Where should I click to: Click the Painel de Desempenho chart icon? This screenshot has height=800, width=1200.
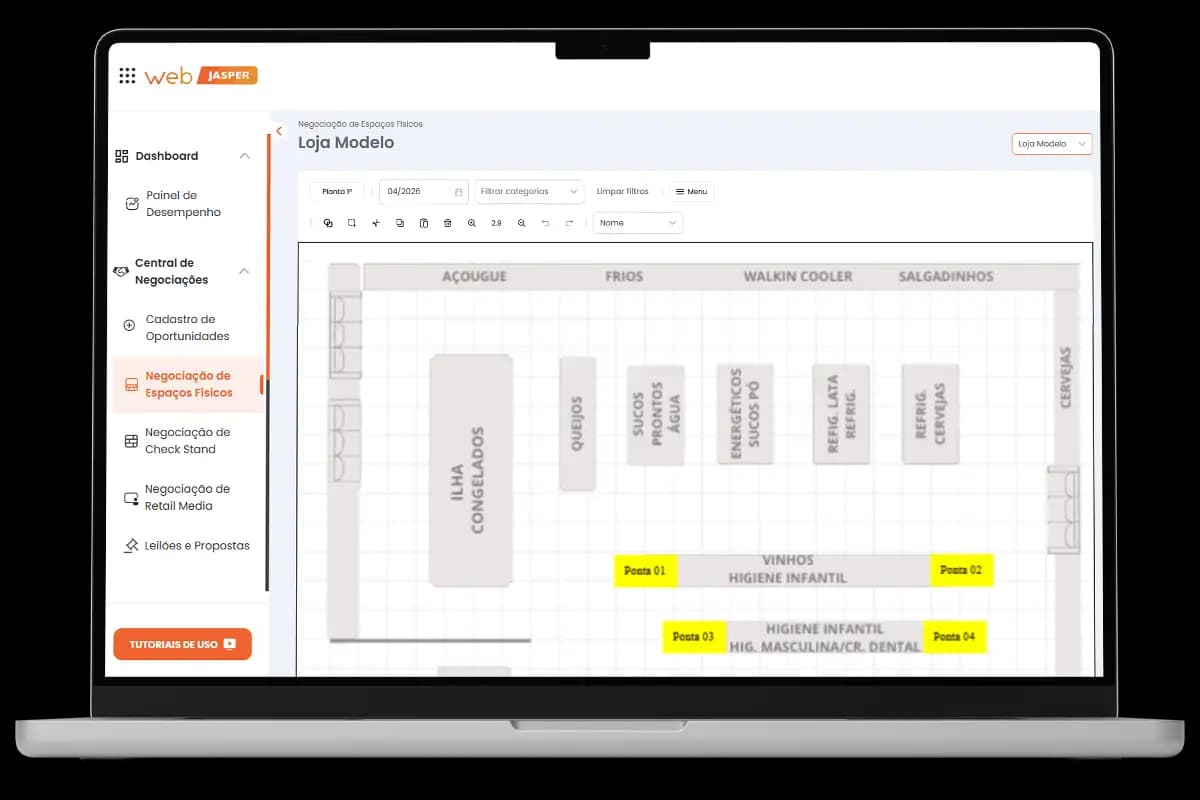pos(132,204)
